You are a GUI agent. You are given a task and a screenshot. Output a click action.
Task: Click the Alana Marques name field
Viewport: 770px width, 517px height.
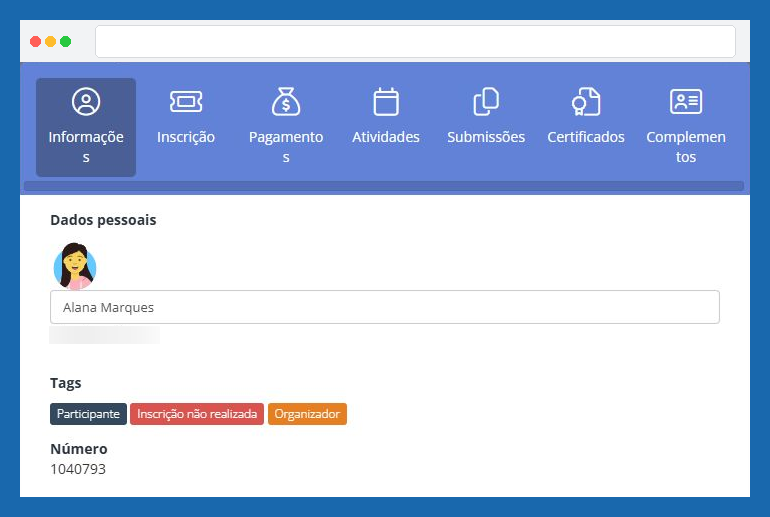pyautogui.click(x=385, y=307)
